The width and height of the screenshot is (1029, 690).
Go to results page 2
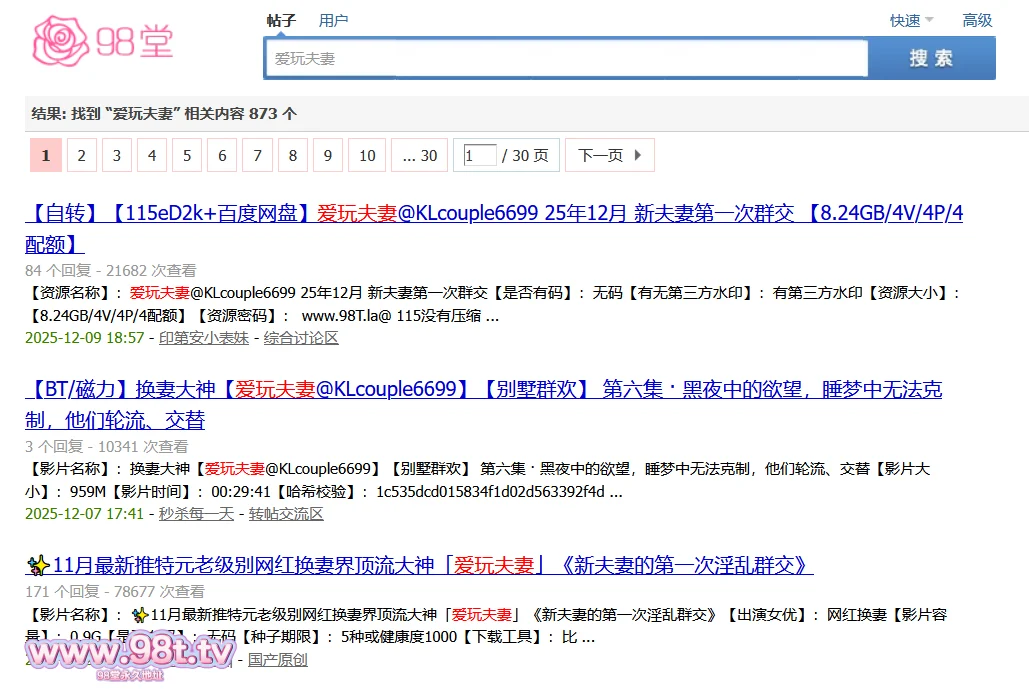click(x=81, y=155)
